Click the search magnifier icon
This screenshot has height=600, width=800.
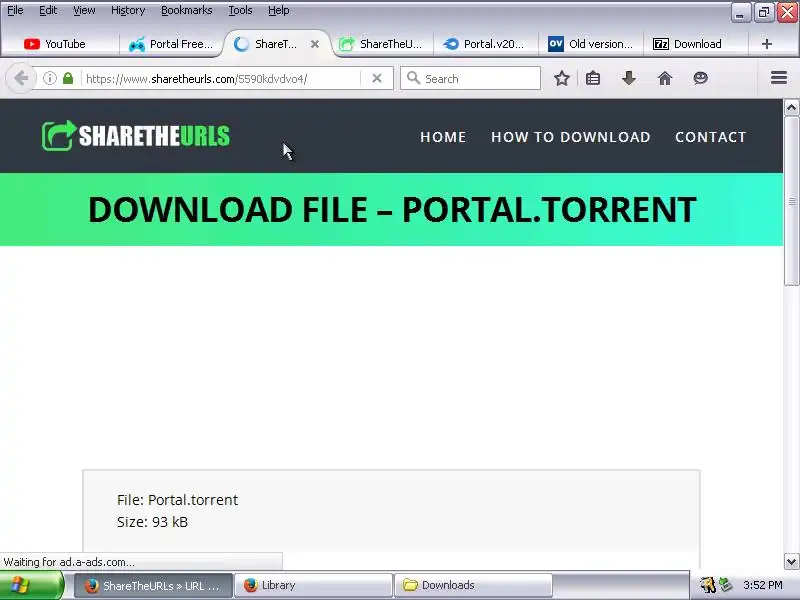pos(413,79)
